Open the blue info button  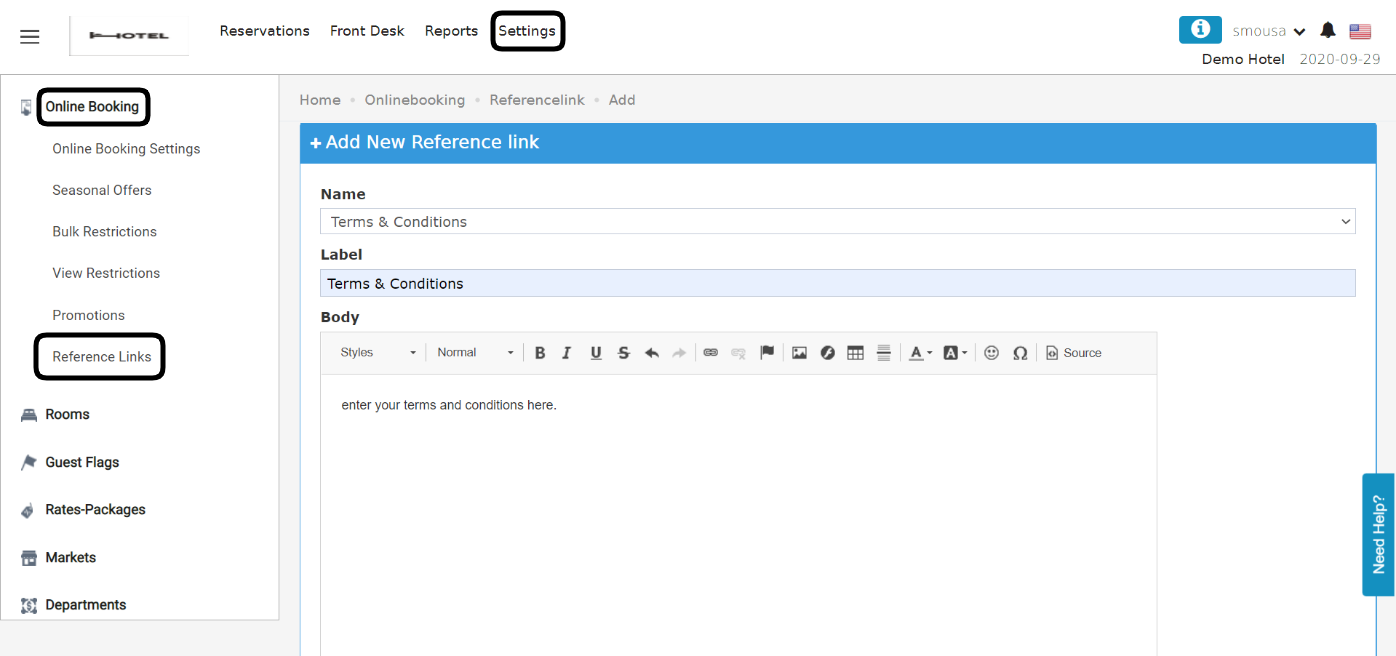tap(1200, 30)
